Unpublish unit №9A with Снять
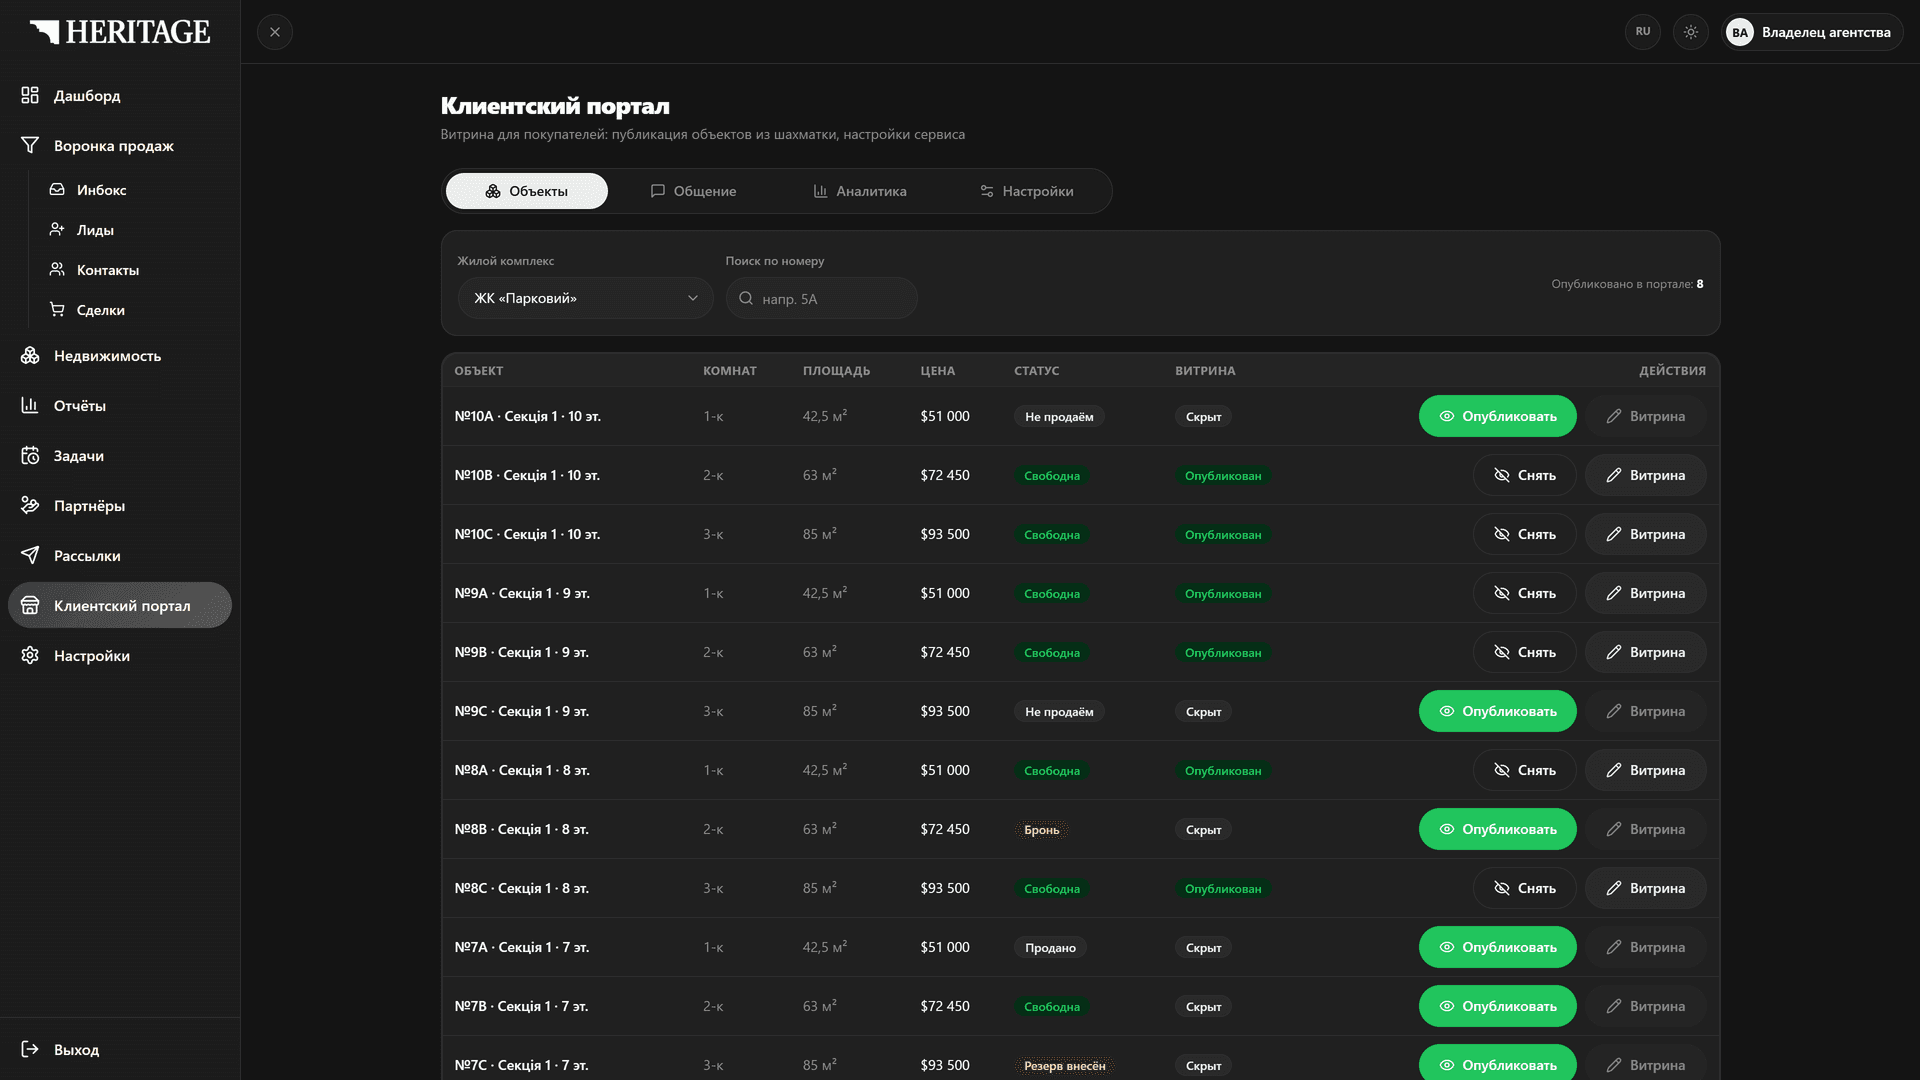The width and height of the screenshot is (1920, 1080). pos(1525,593)
